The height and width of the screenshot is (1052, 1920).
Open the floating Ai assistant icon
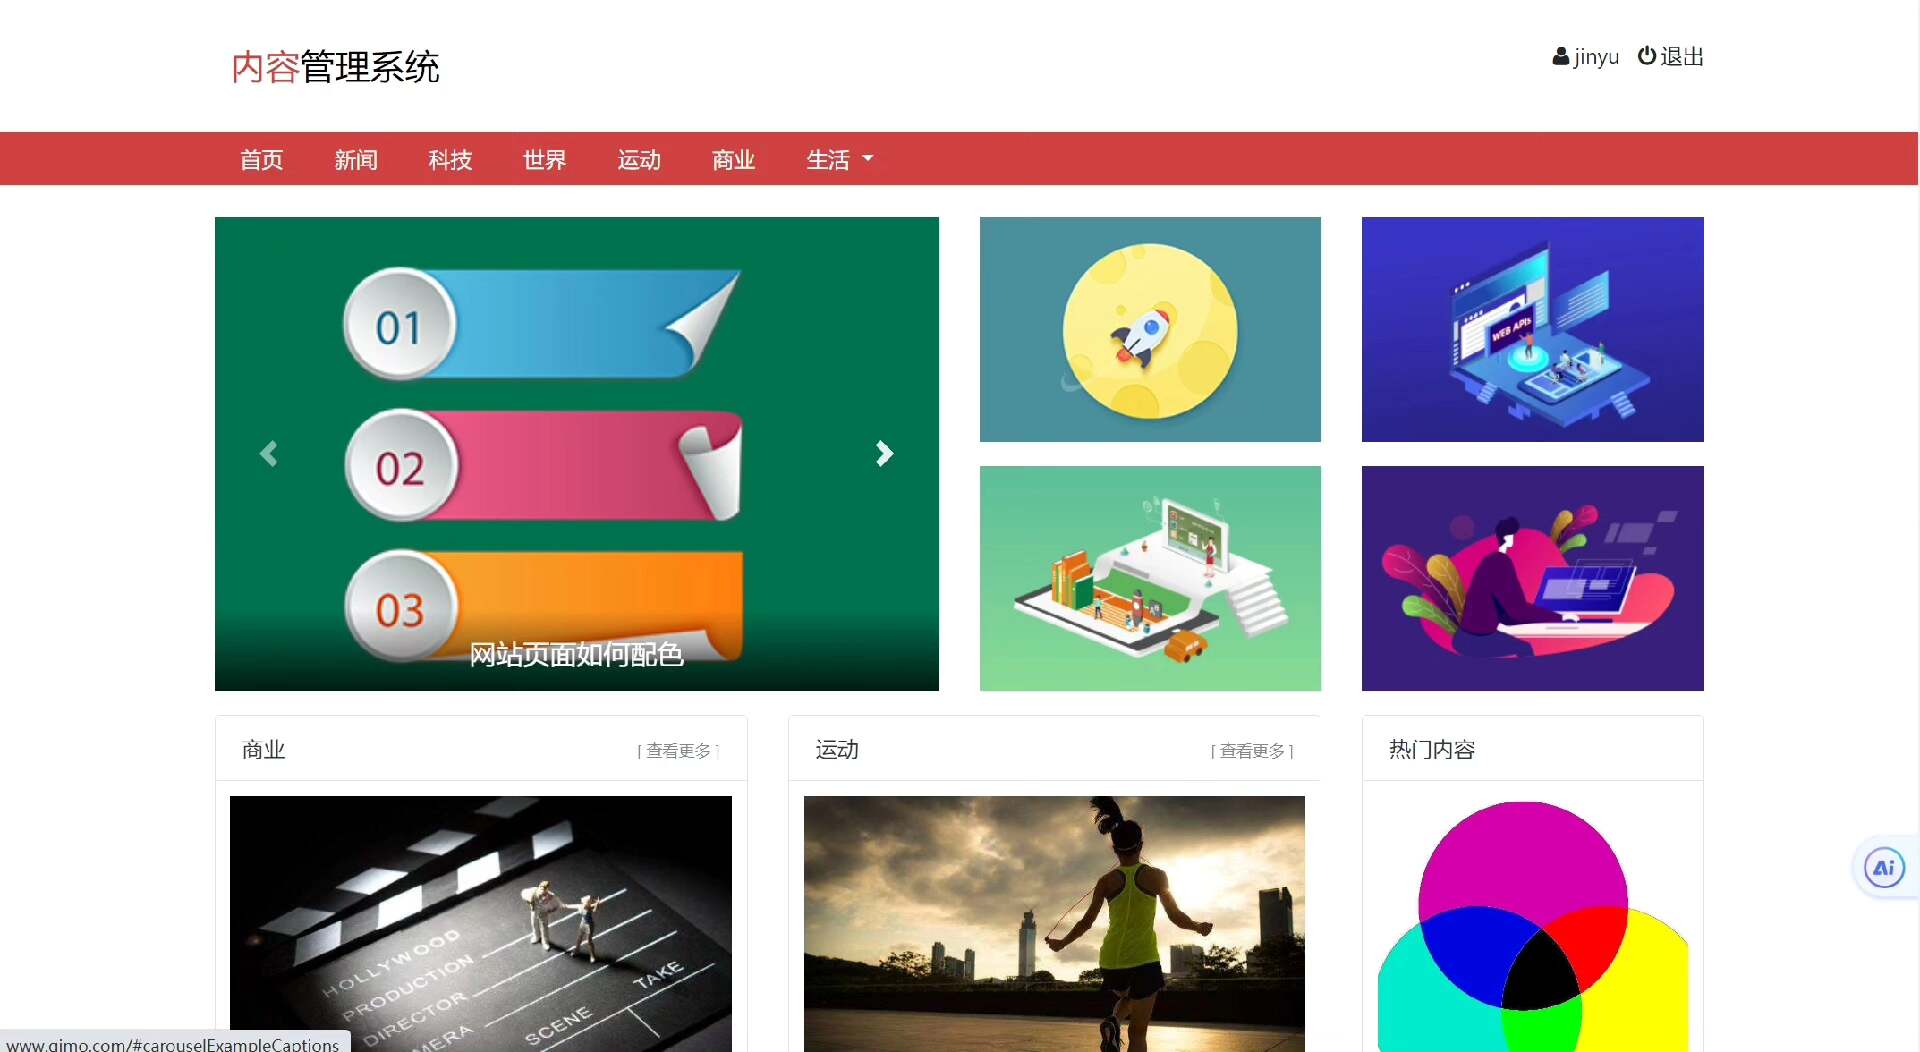pyautogui.click(x=1884, y=868)
